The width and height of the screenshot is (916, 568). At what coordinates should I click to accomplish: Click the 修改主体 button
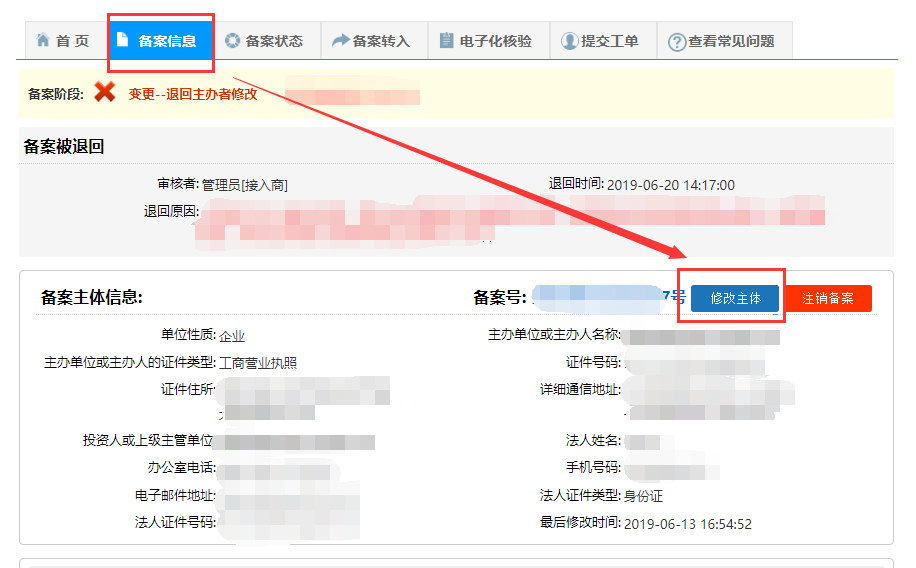[735, 299]
